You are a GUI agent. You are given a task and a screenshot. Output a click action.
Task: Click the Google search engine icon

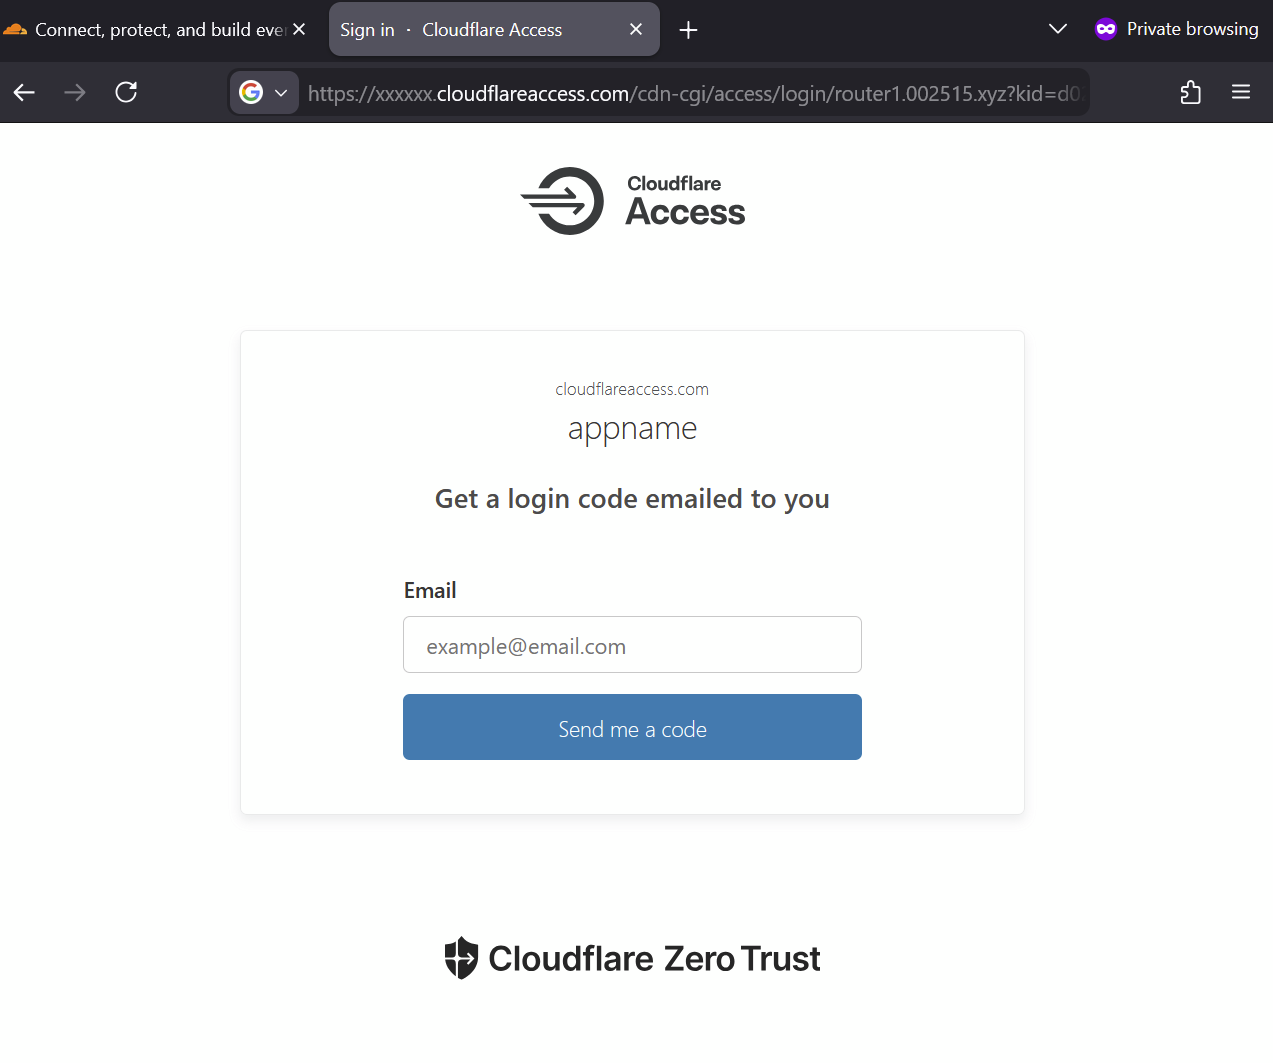pyautogui.click(x=251, y=93)
